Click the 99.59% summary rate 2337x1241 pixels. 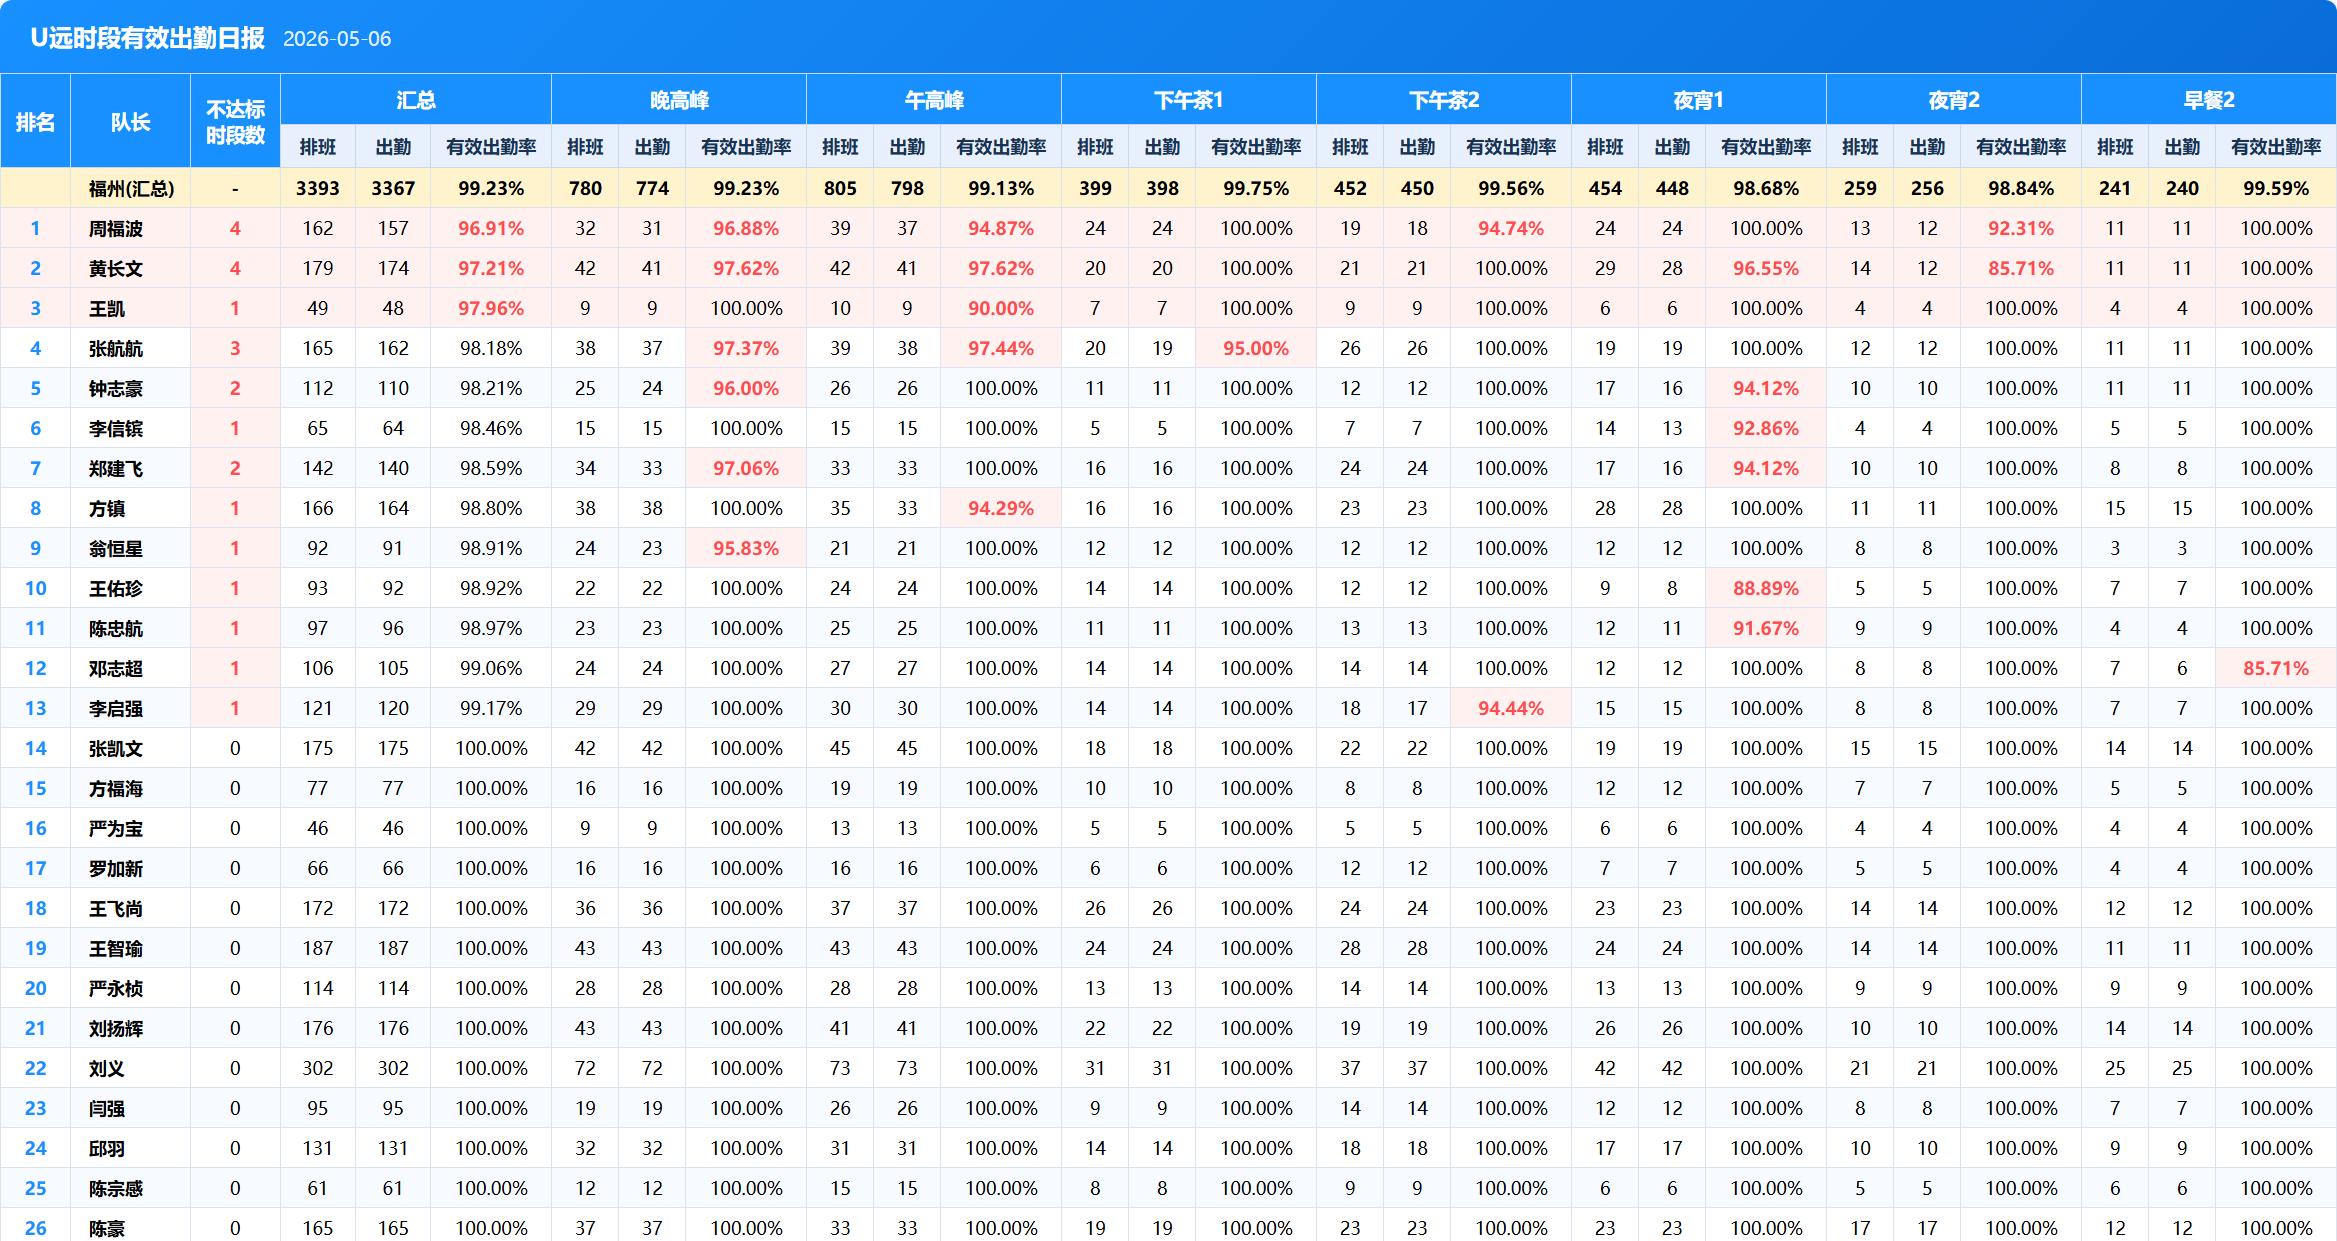2276,188
